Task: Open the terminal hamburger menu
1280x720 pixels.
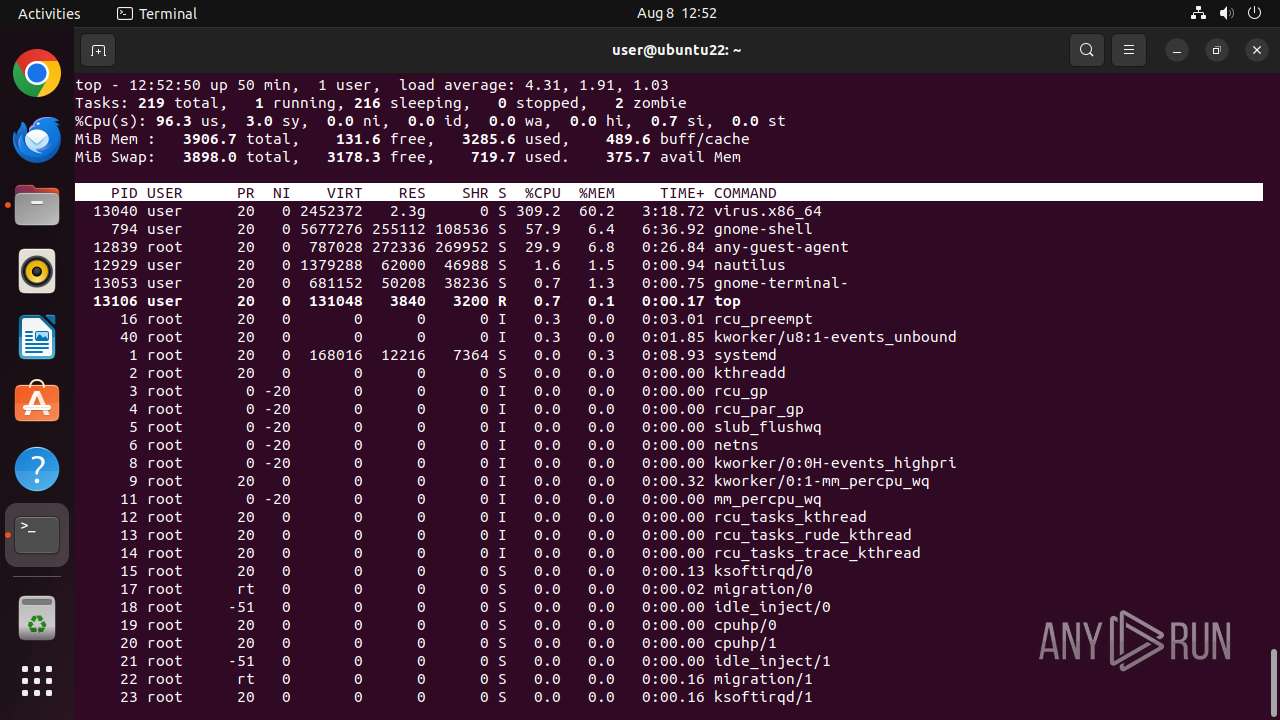Action: coord(1129,50)
